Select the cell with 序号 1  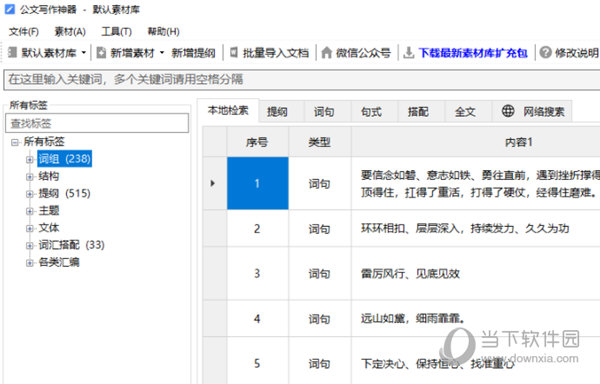tap(258, 184)
